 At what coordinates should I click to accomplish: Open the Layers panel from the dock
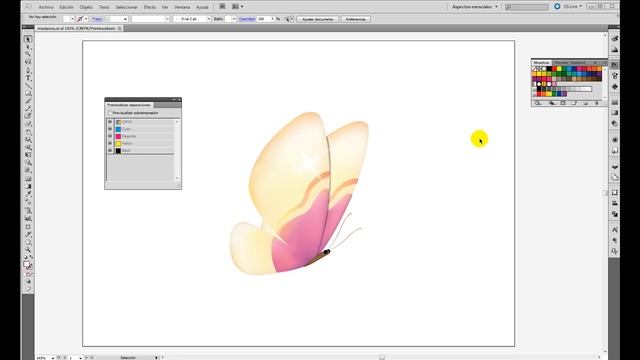[615, 167]
